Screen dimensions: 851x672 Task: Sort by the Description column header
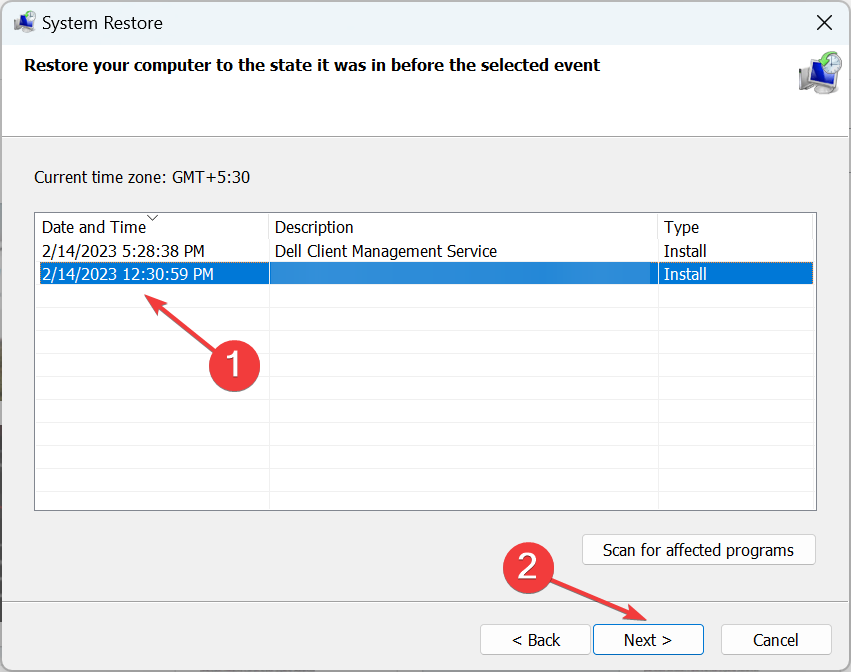[463, 227]
